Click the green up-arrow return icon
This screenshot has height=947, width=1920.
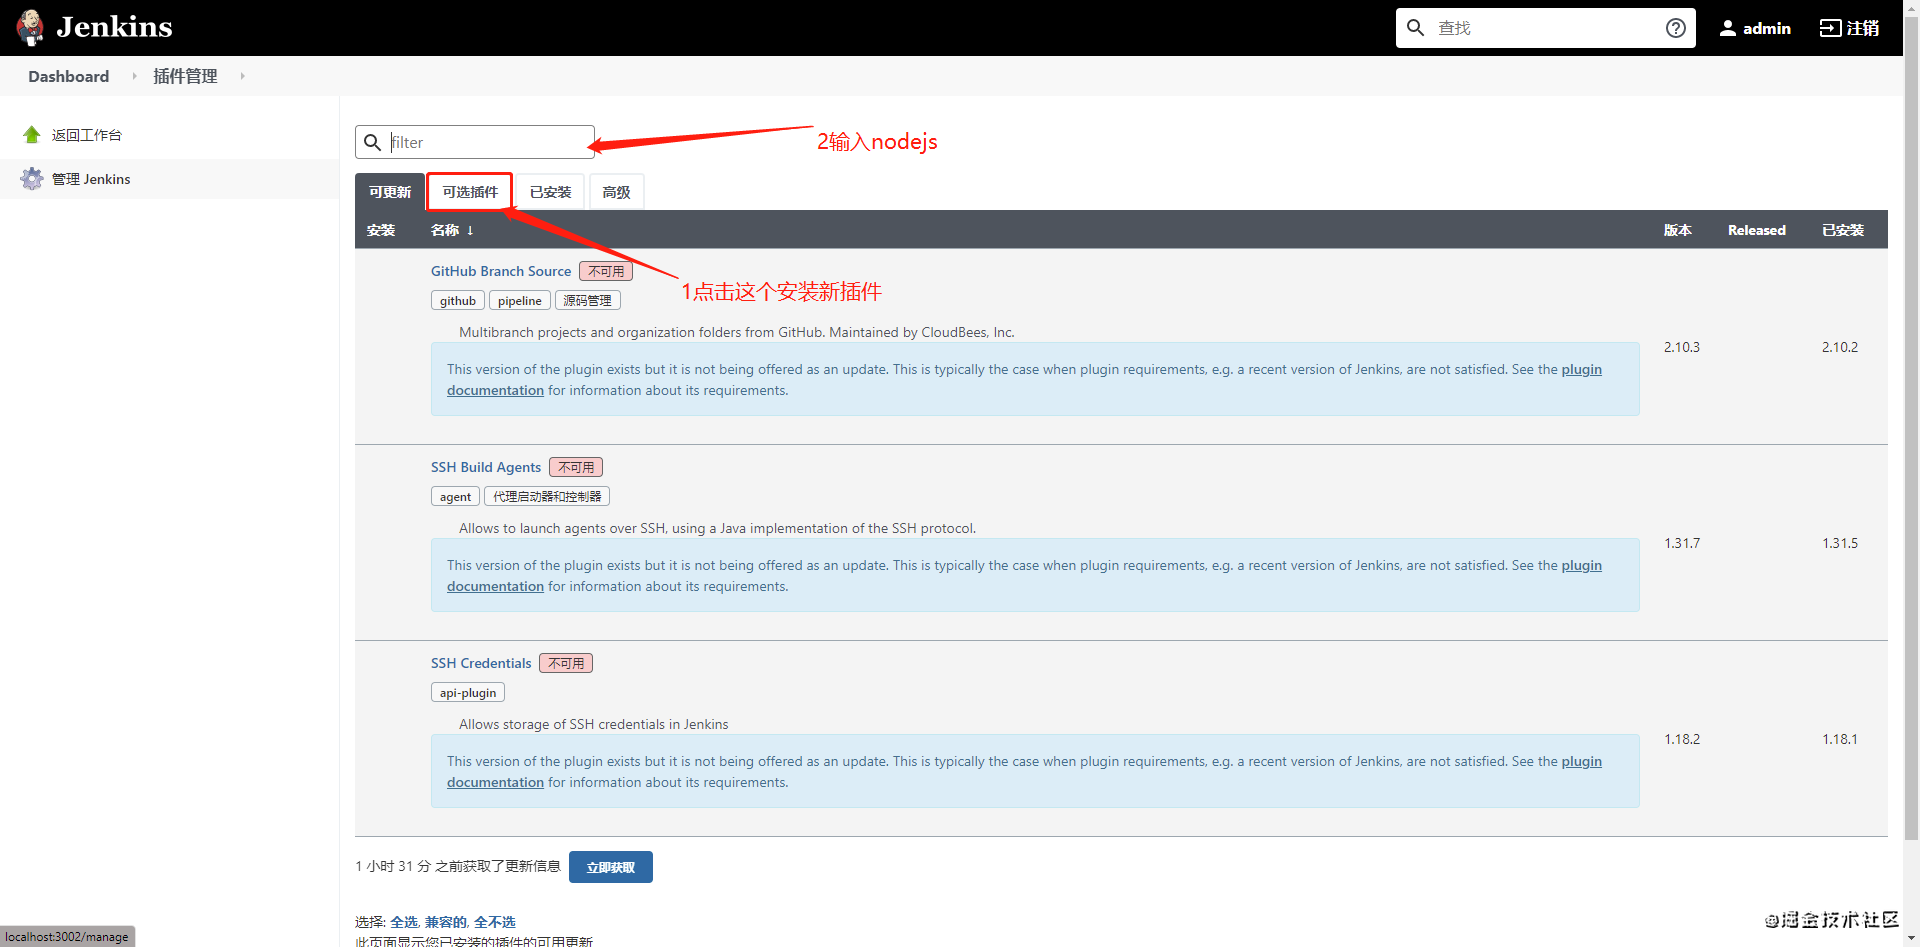click(x=32, y=135)
